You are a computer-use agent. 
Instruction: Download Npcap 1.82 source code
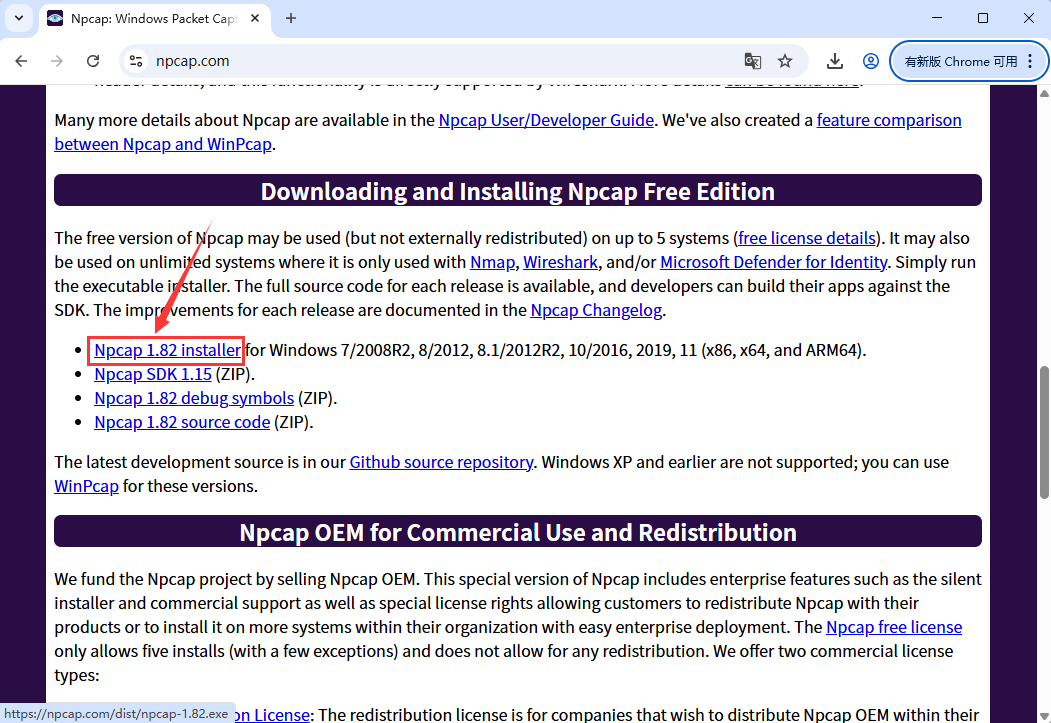pyautogui.click(x=182, y=422)
